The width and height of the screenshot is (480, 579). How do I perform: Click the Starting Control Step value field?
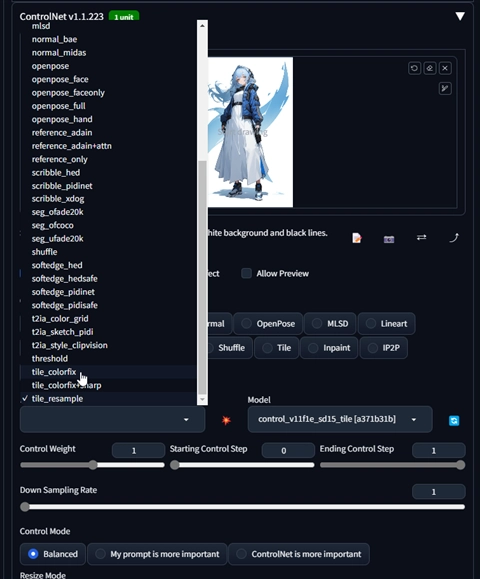pos(288,450)
